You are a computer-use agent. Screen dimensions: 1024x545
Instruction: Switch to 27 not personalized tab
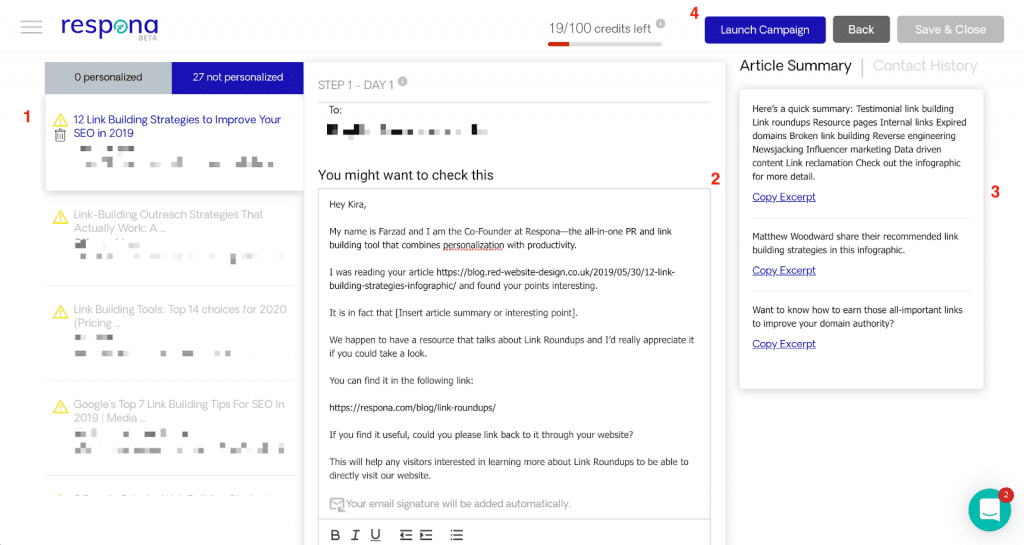238,78
